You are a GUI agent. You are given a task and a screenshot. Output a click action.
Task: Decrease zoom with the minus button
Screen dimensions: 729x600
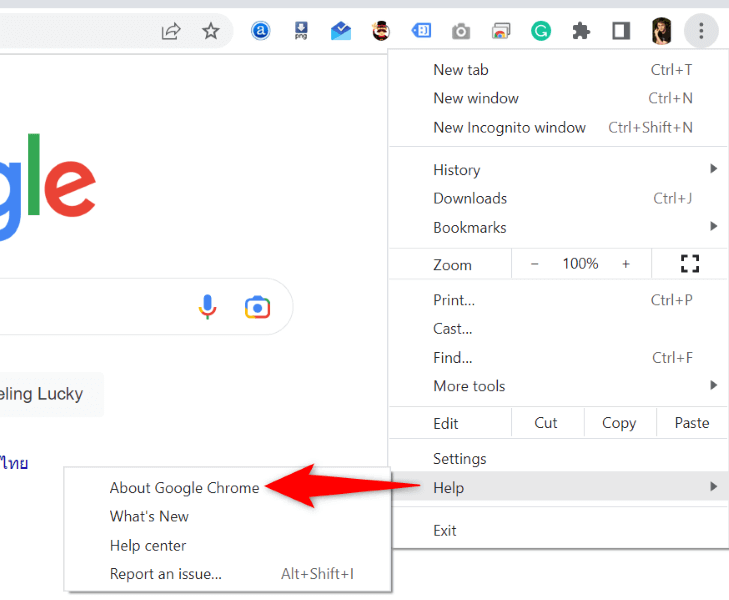click(x=535, y=264)
